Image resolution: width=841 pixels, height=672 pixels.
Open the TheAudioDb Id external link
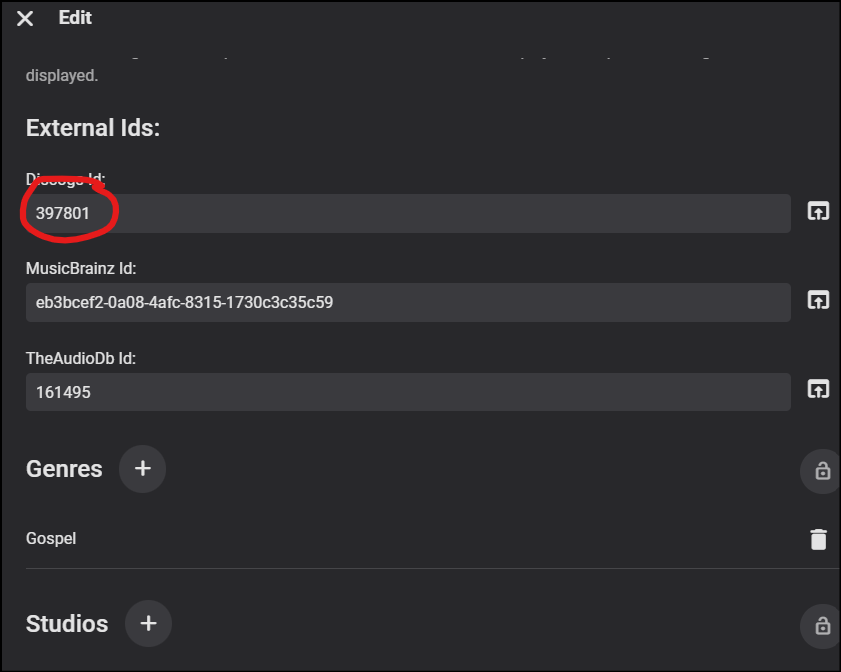pos(818,390)
